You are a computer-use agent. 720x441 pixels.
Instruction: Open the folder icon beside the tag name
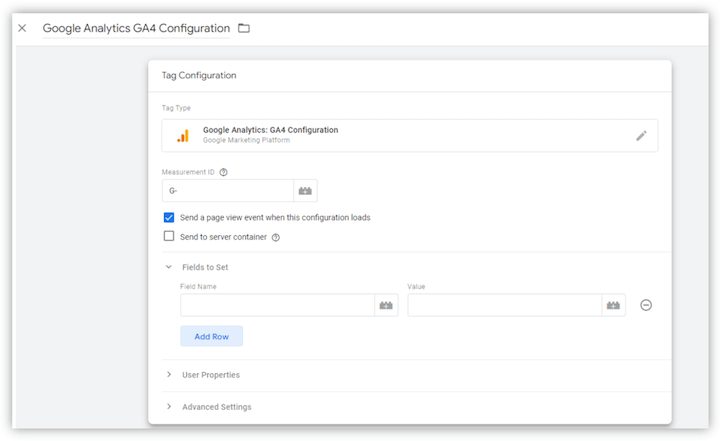click(244, 28)
